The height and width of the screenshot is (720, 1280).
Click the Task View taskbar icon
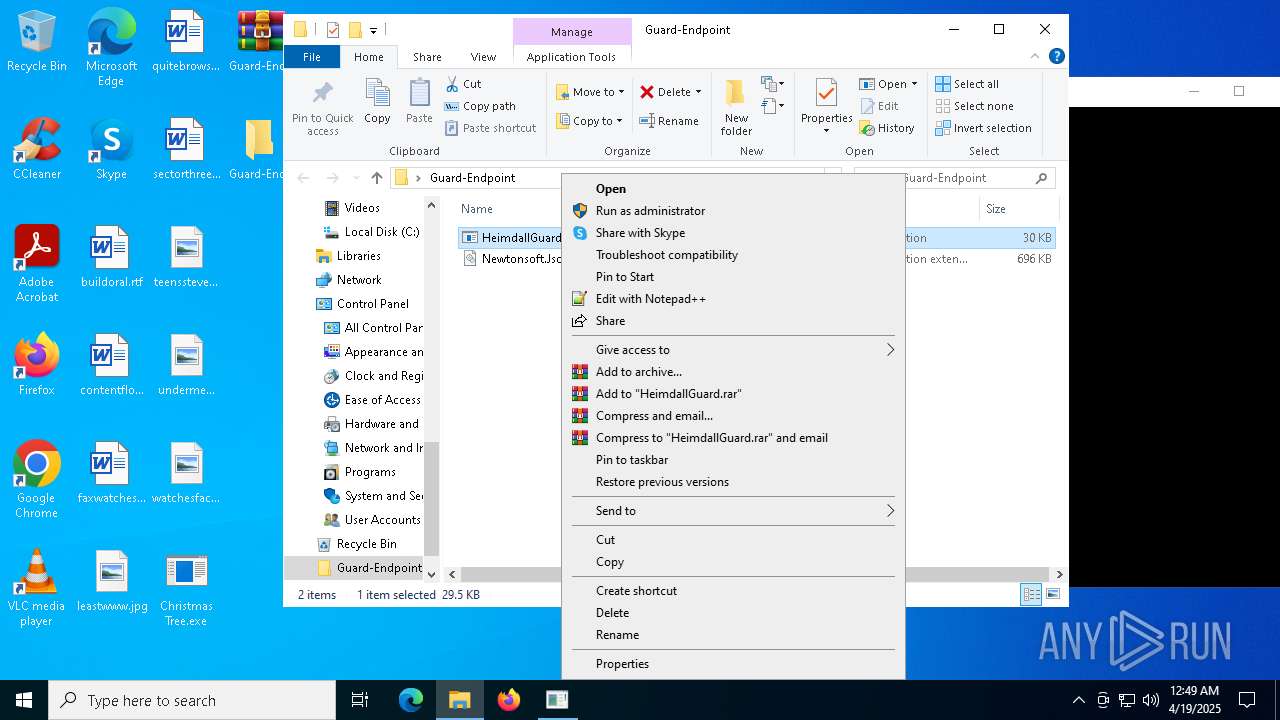tap(360, 700)
